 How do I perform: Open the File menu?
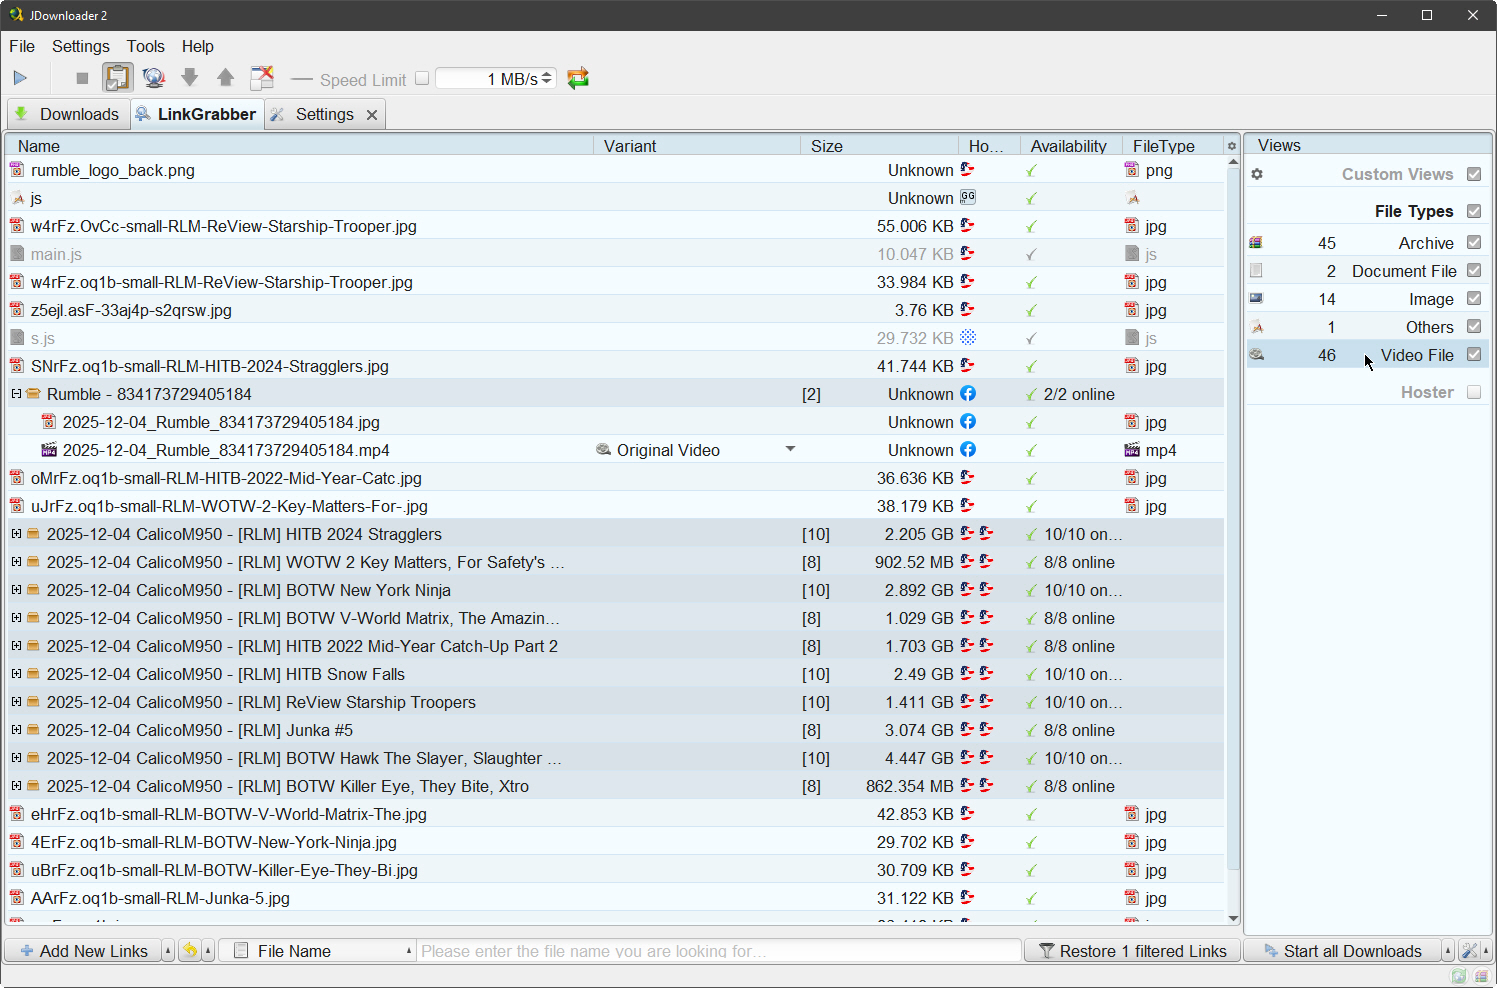click(22, 46)
